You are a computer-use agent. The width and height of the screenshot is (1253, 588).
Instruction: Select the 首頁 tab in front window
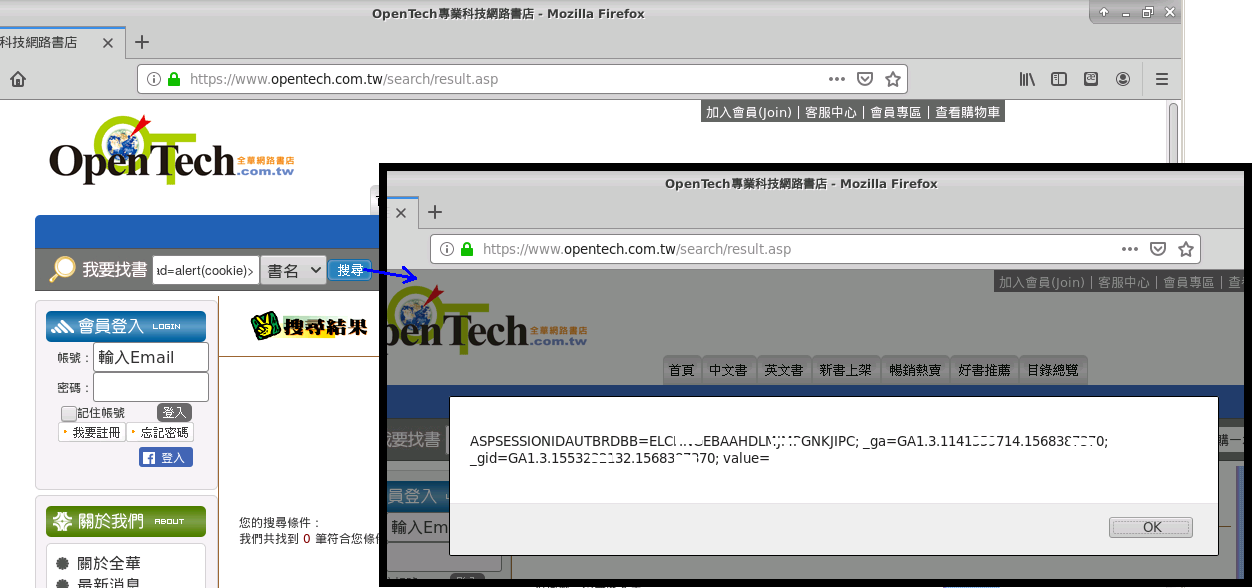[681, 369]
